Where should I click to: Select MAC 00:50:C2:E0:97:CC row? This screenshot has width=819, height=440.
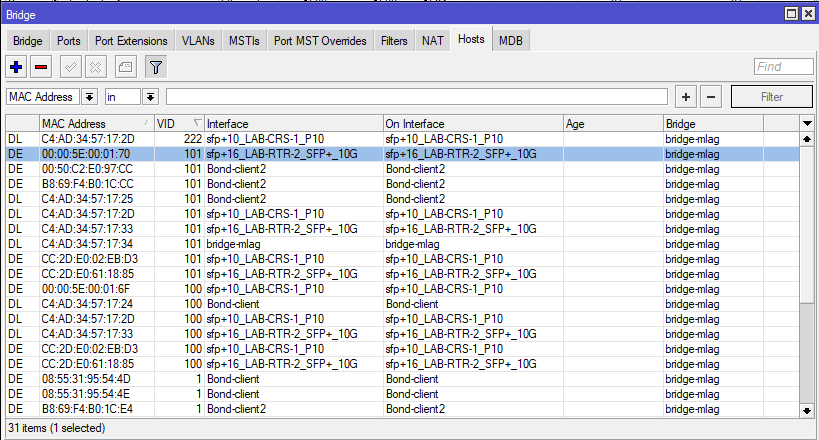[x=402, y=169]
